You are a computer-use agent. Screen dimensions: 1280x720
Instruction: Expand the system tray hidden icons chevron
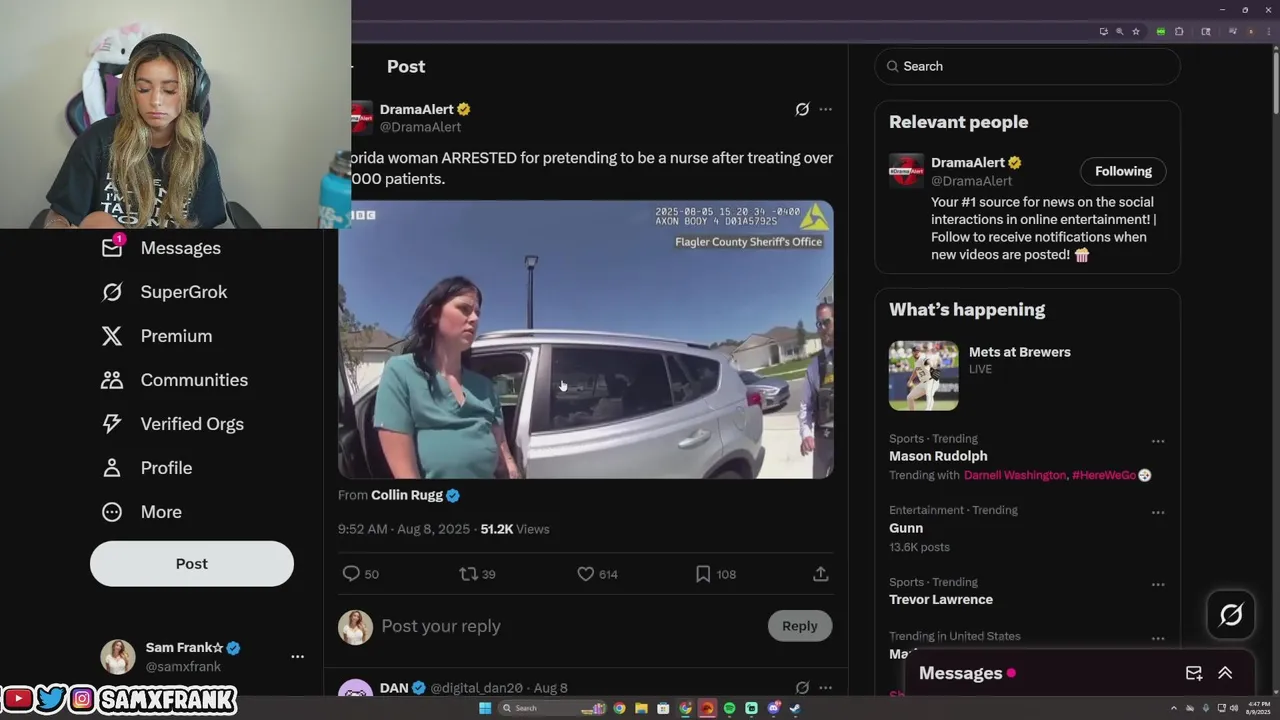(1174, 708)
